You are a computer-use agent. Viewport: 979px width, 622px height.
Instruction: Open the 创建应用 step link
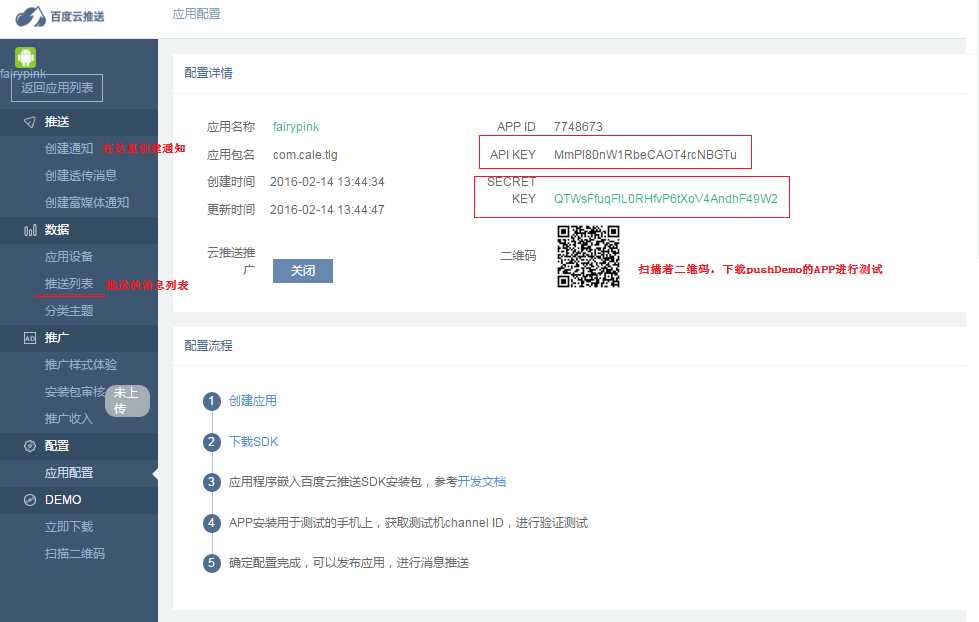(x=253, y=401)
